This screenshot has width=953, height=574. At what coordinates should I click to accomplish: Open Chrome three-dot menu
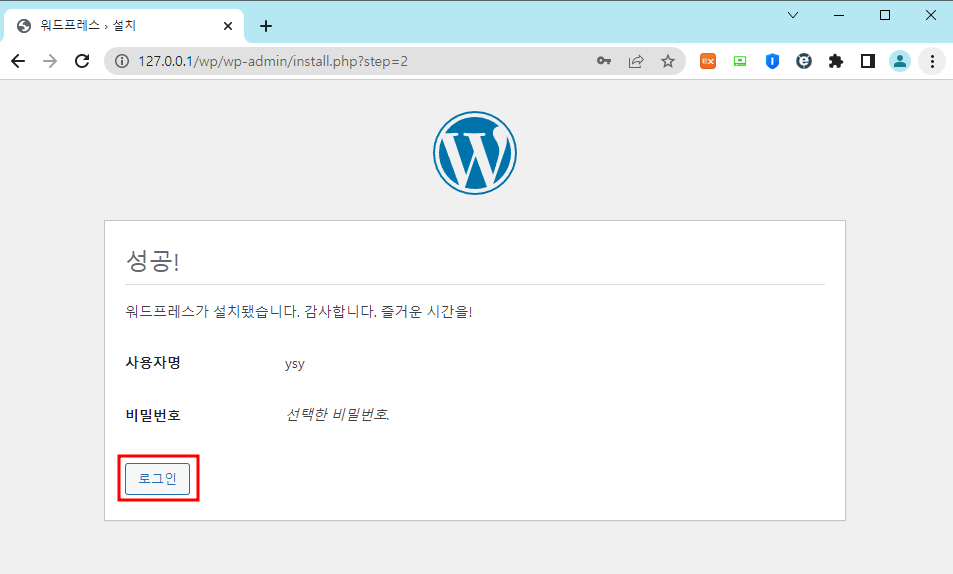coord(932,61)
